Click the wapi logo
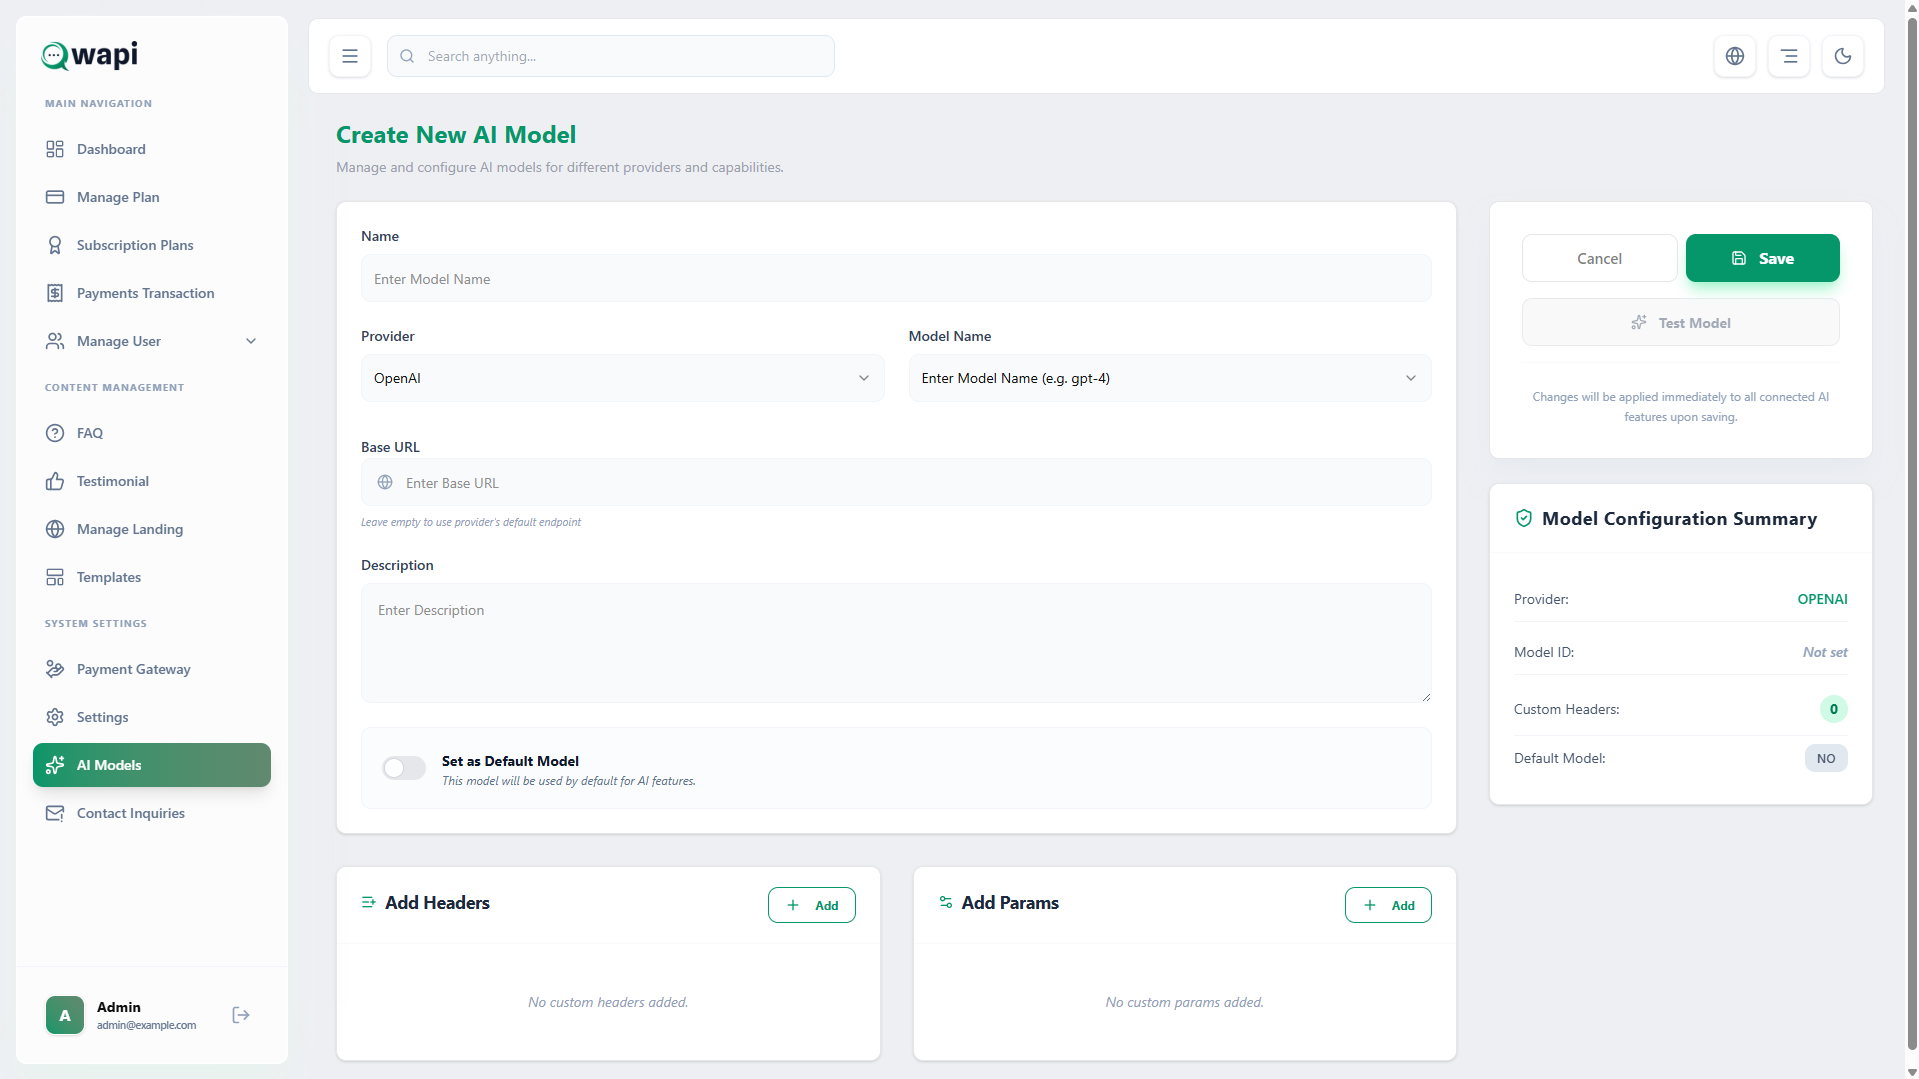 pos(90,55)
